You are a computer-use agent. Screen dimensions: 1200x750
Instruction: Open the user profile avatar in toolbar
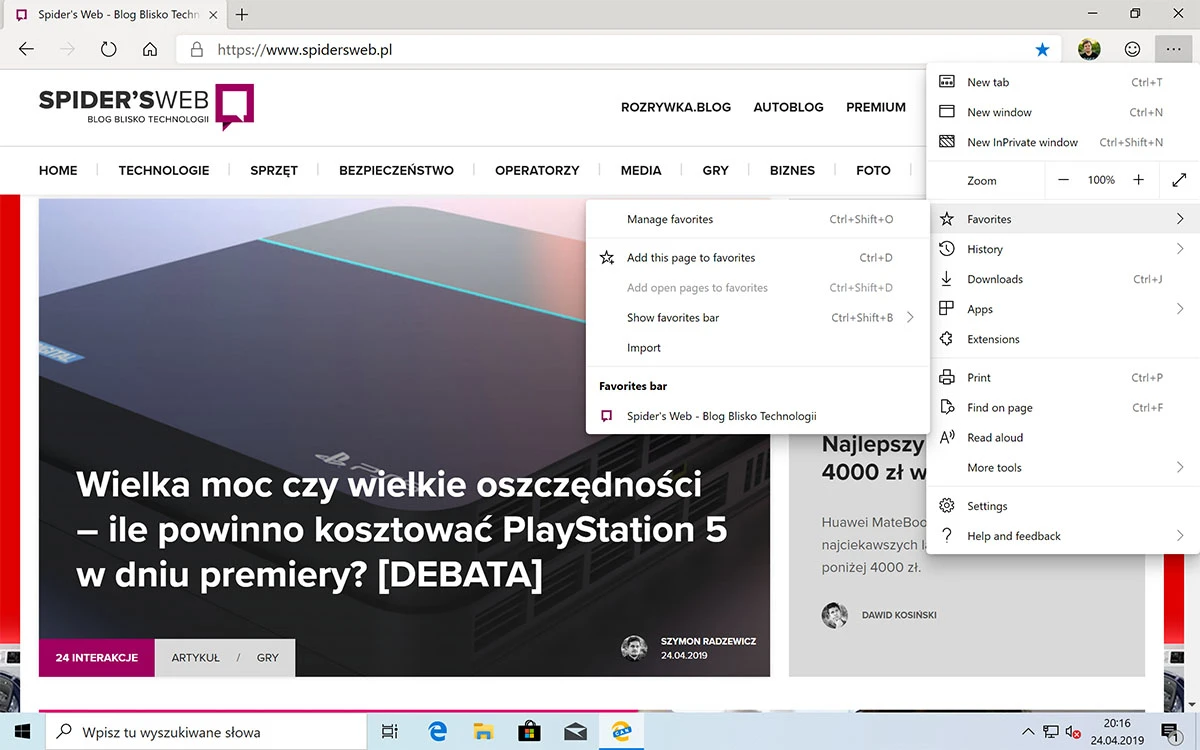point(1089,49)
